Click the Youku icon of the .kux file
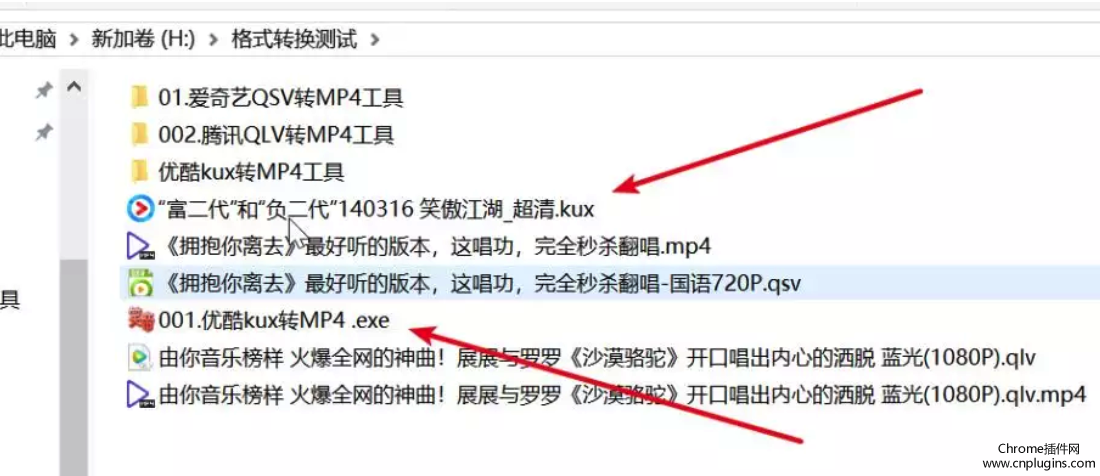 point(140,209)
